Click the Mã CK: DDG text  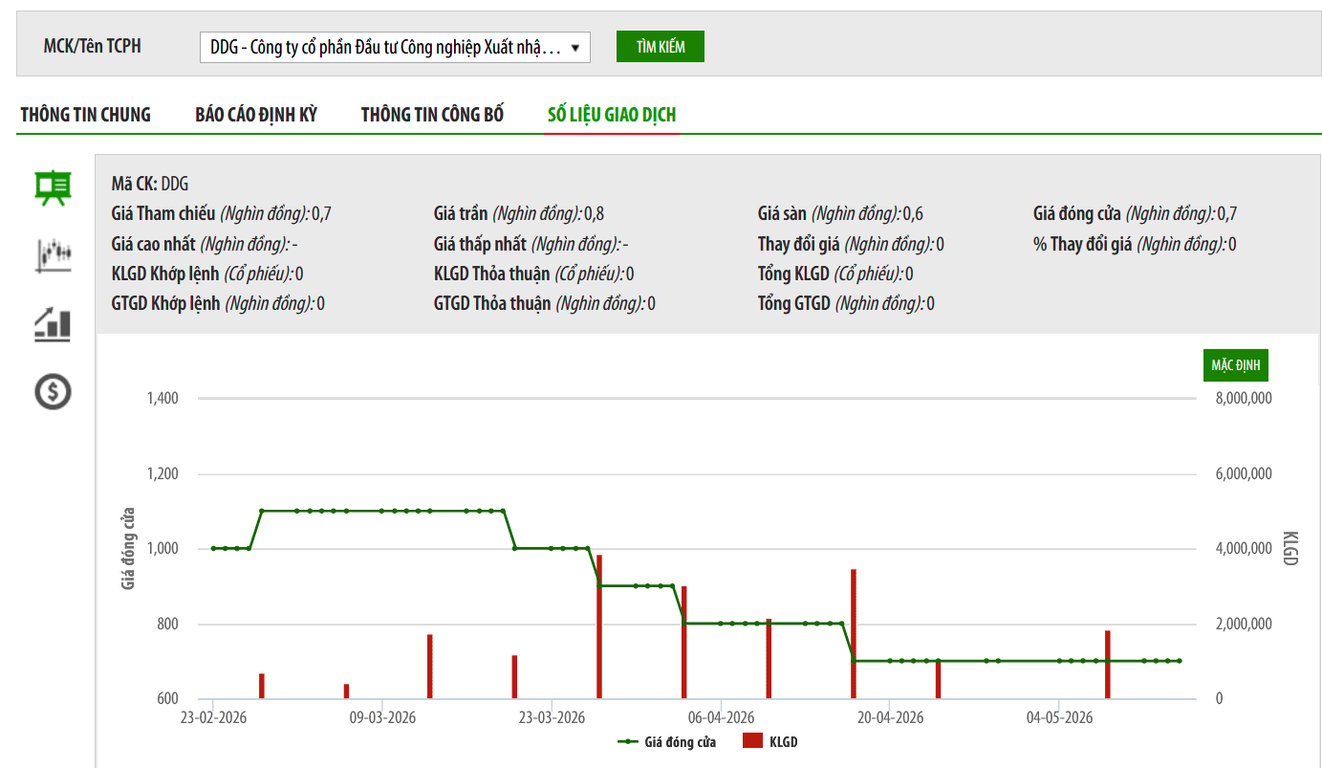(x=150, y=184)
